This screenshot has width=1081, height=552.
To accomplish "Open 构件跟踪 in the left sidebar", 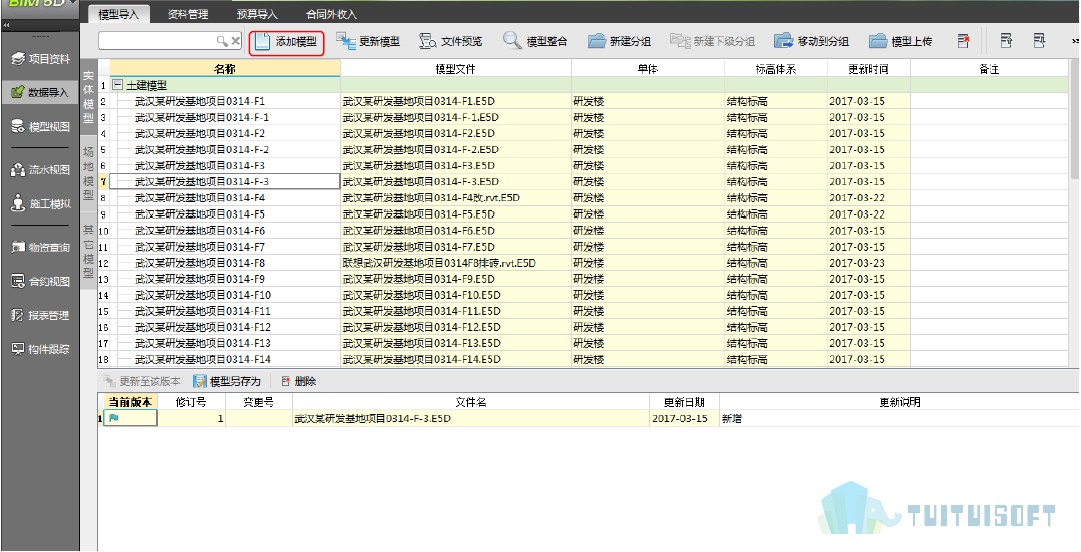I will [40, 349].
